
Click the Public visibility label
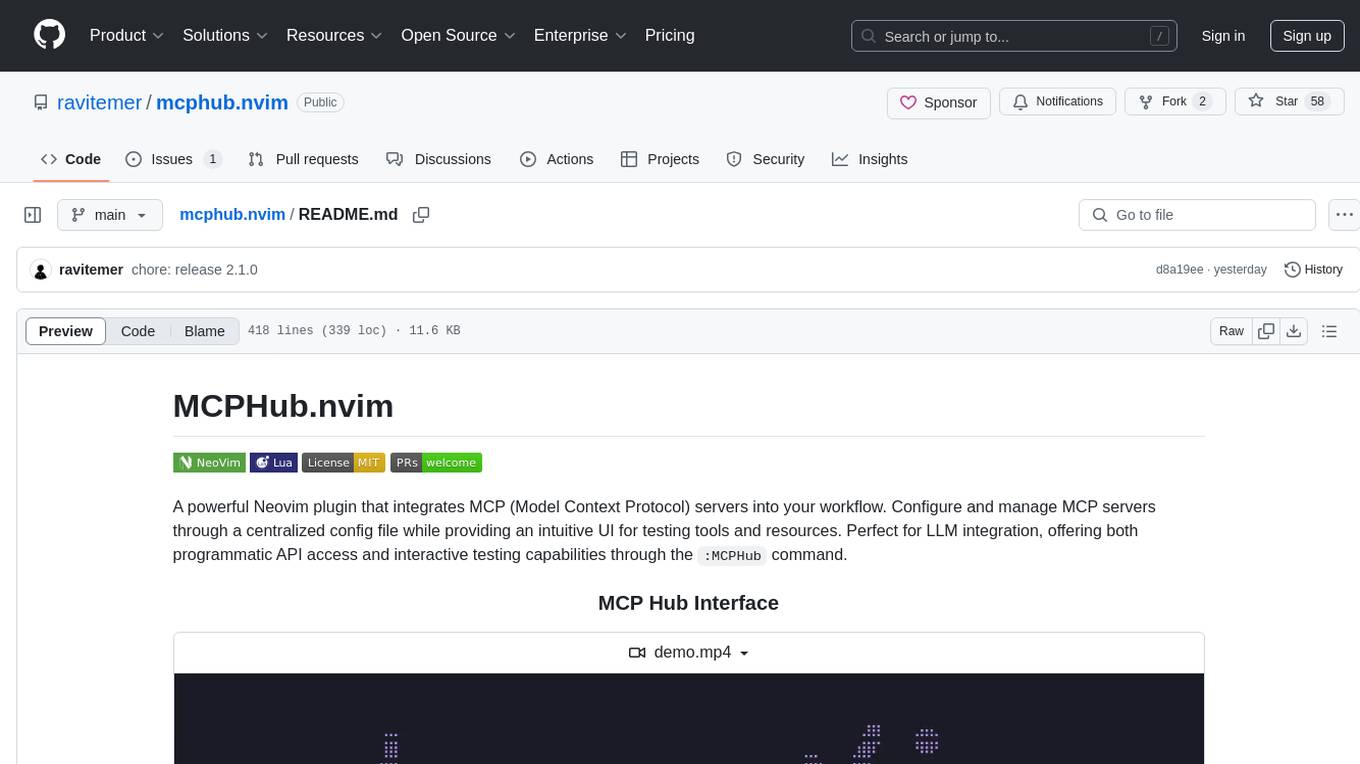tap(320, 102)
